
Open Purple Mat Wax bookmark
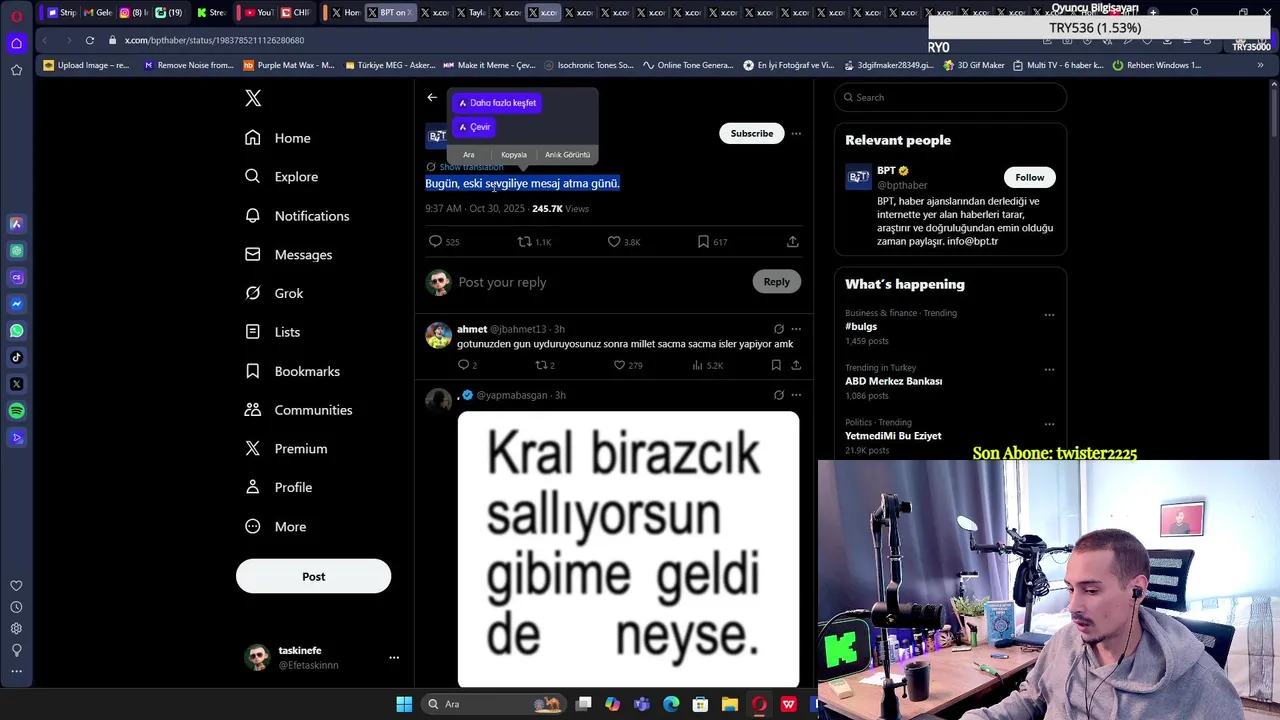(x=289, y=65)
